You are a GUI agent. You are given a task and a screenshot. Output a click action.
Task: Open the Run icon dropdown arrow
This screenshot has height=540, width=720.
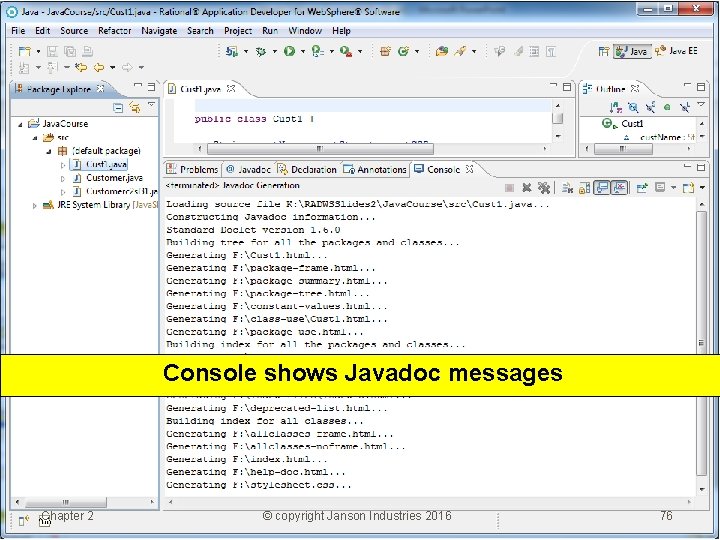point(303,51)
